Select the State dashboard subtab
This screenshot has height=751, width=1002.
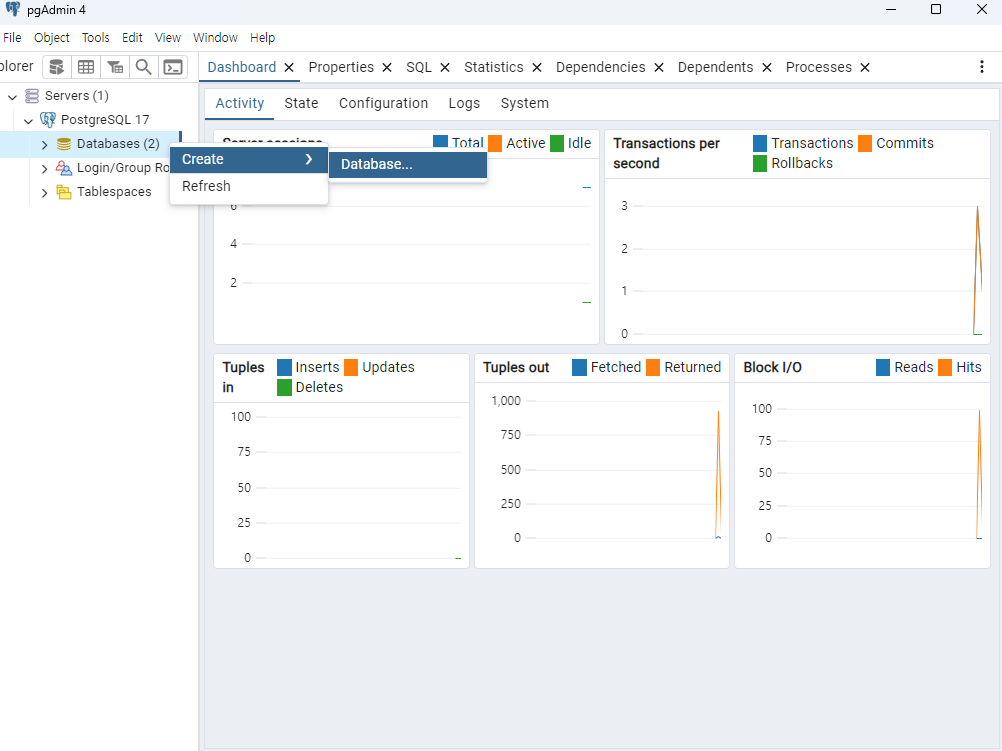301,104
